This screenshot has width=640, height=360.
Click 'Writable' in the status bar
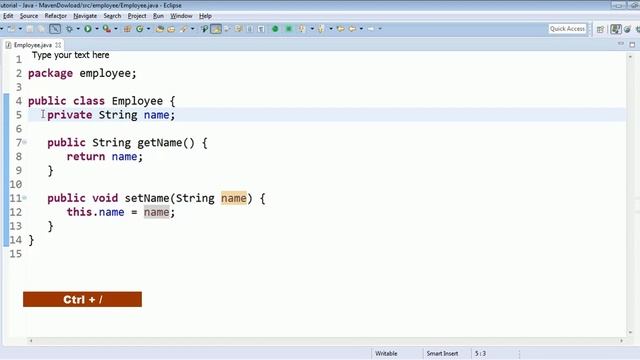(x=386, y=353)
